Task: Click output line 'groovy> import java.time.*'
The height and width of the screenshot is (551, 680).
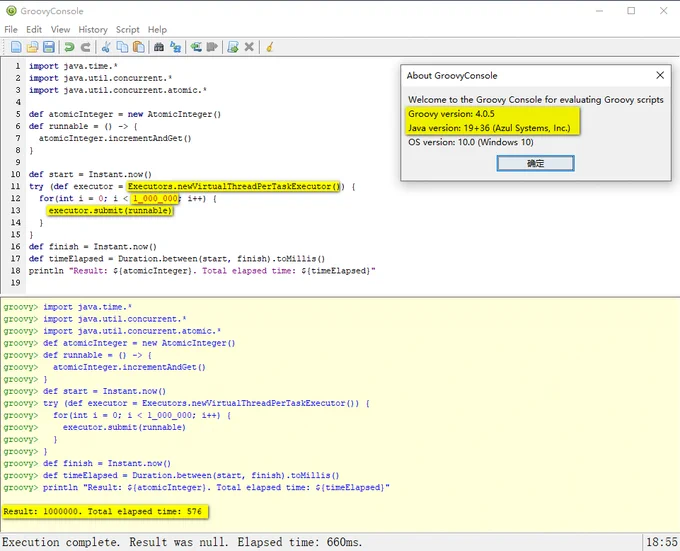Action: tap(68, 307)
